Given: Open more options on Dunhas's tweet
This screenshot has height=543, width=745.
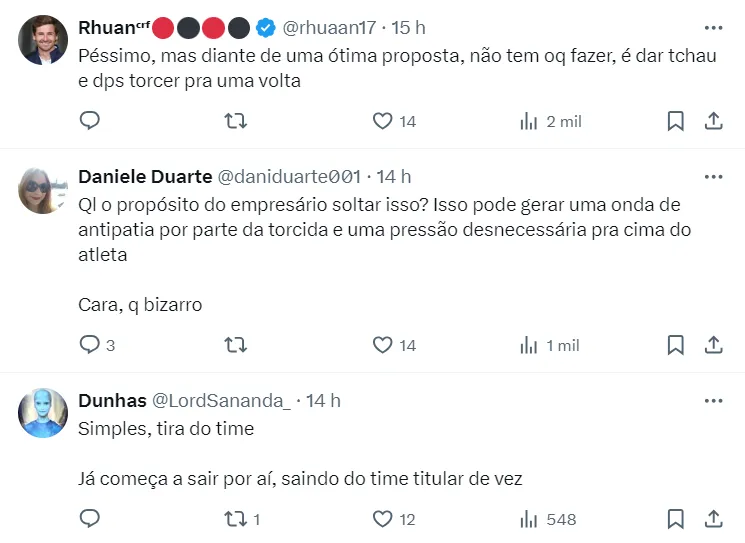Looking at the screenshot, I should pyautogui.click(x=713, y=401).
